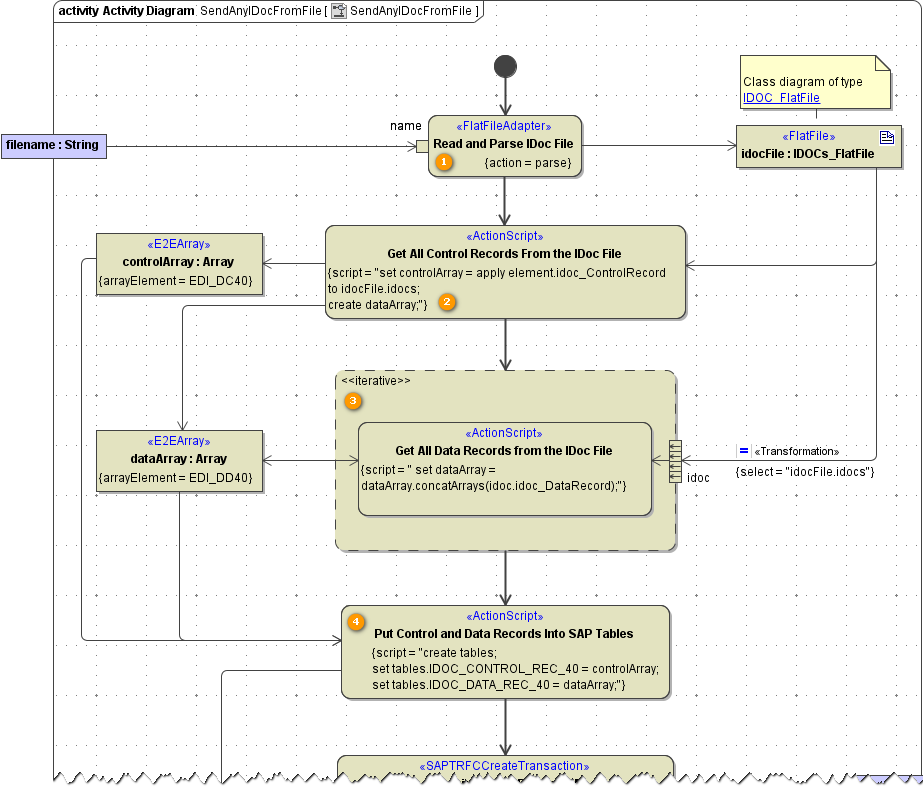The height and width of the screenshot is (793, 923).
Task: Click the SendAnyIDocFromFile diagram header icon
Action: tap(339, 11)
